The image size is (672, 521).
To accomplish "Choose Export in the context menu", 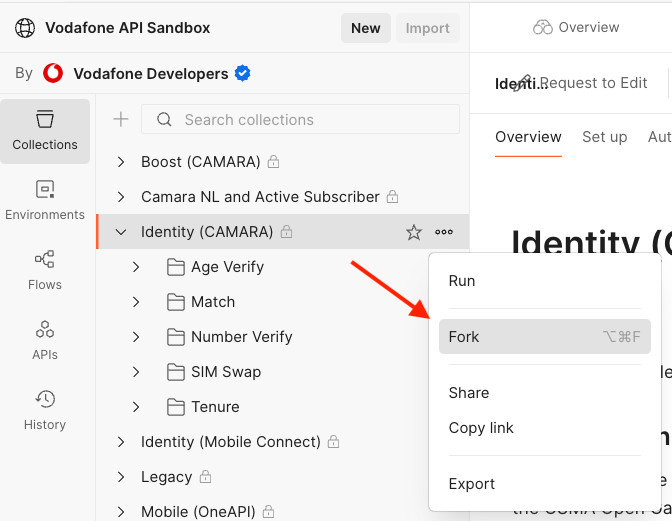I will [x=472, y=484].
